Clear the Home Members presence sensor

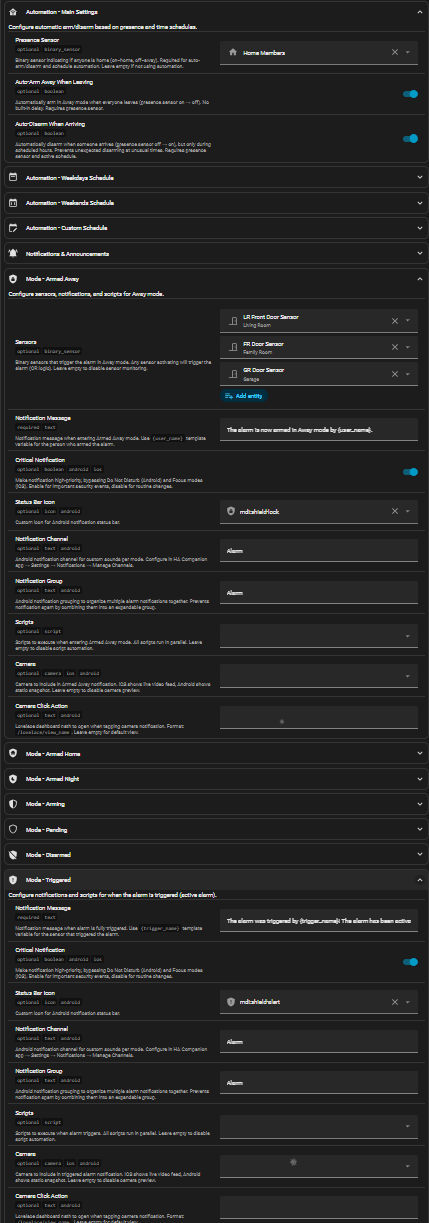click(394, 52)
